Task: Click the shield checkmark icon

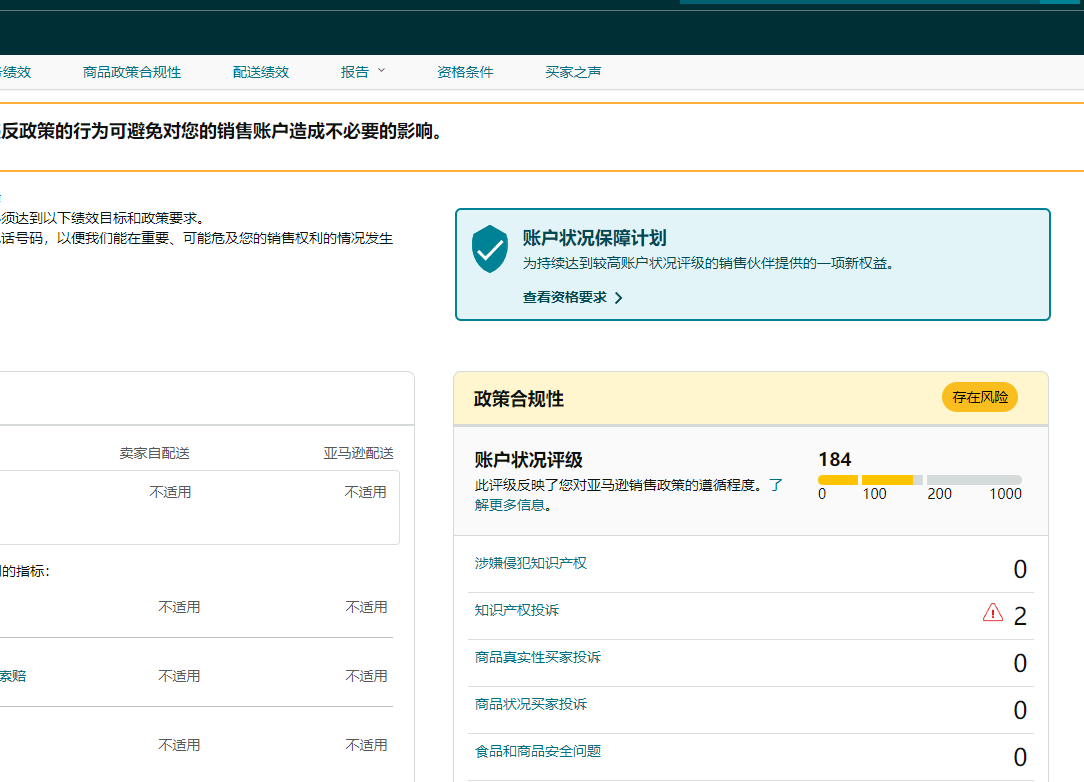Action: point(490,248)
